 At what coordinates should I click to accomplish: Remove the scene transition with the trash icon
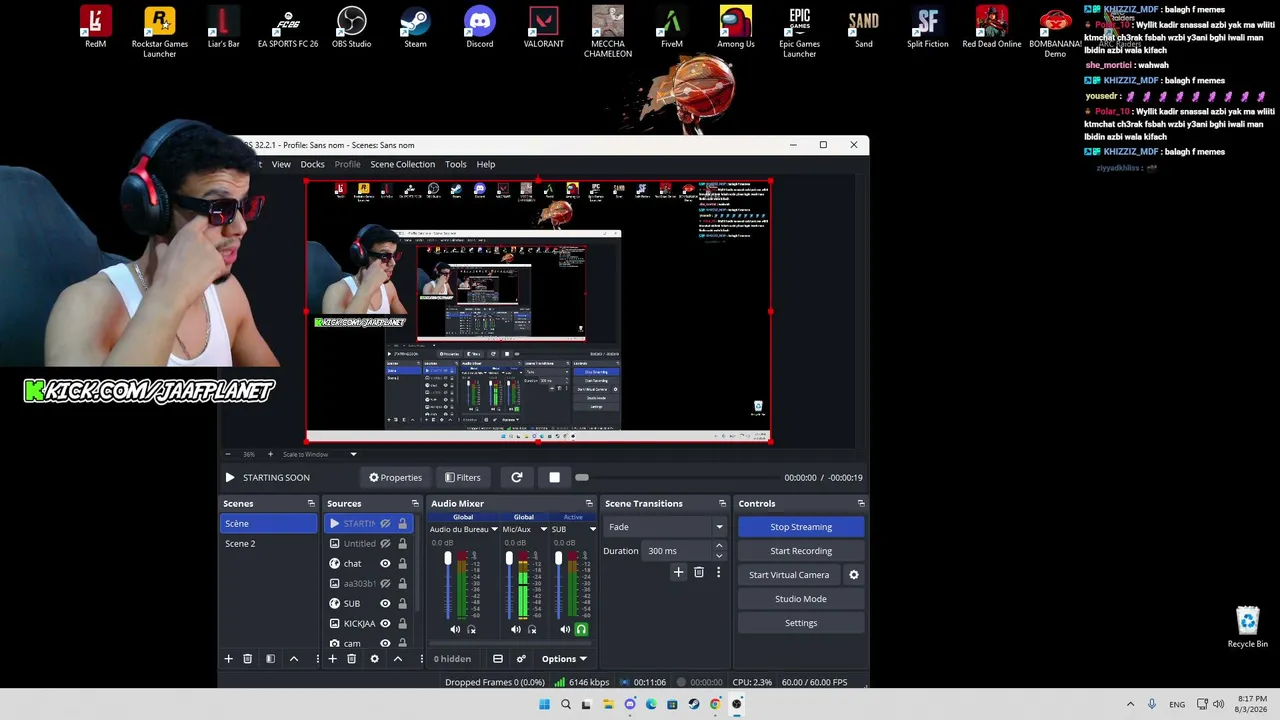[699, 572]
